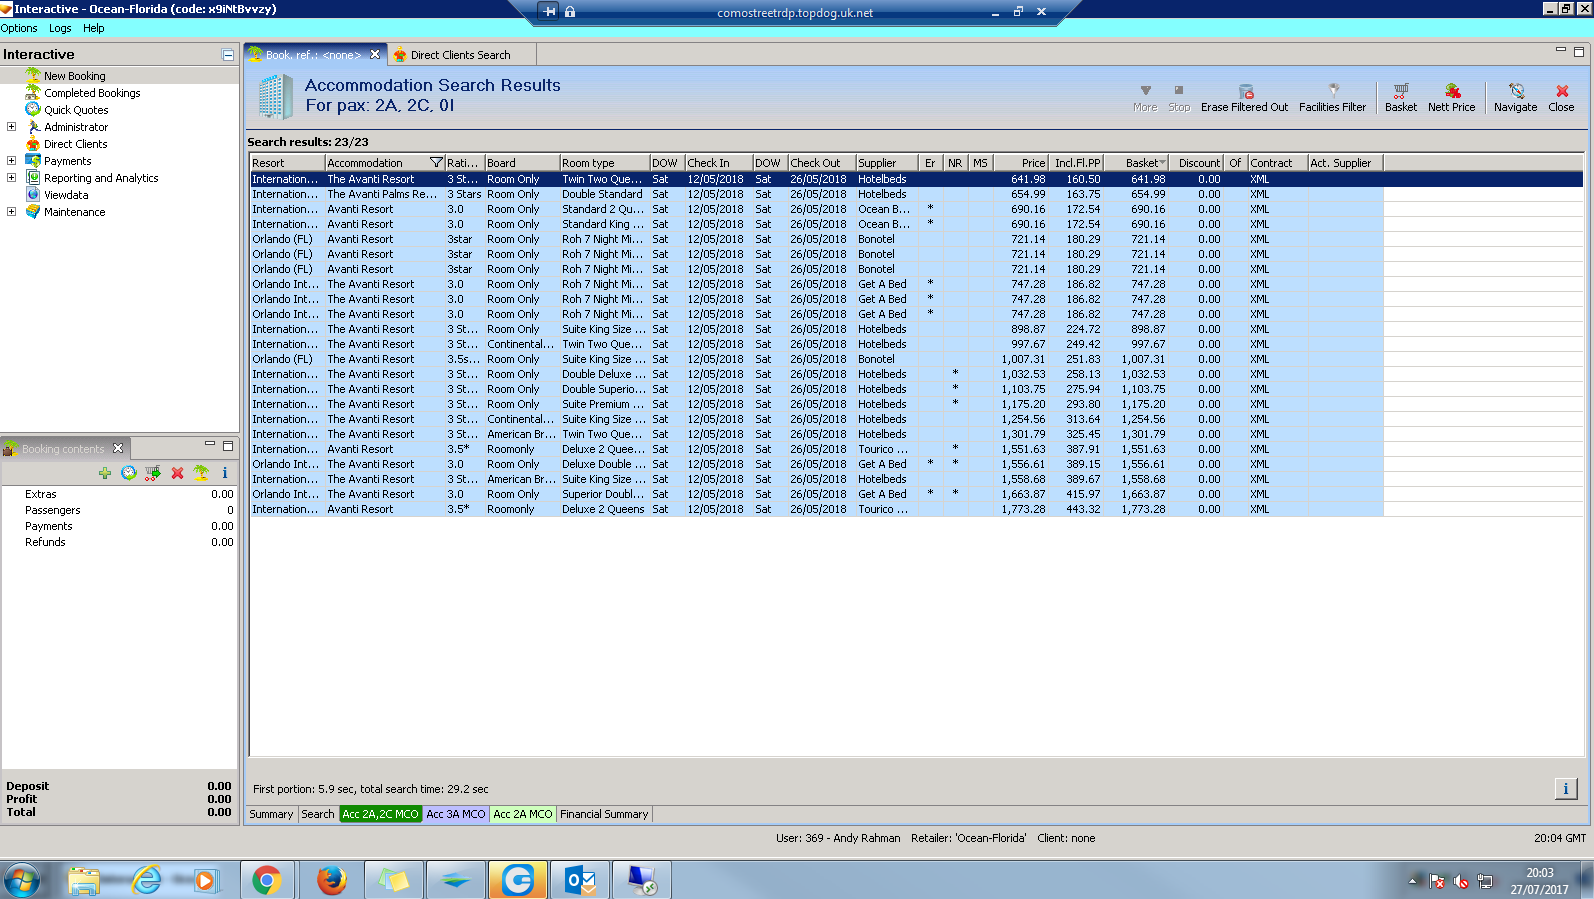The image size is (1594, 899).
Task: Switch to the Summary bottom tab
Action: pos(271,814)
